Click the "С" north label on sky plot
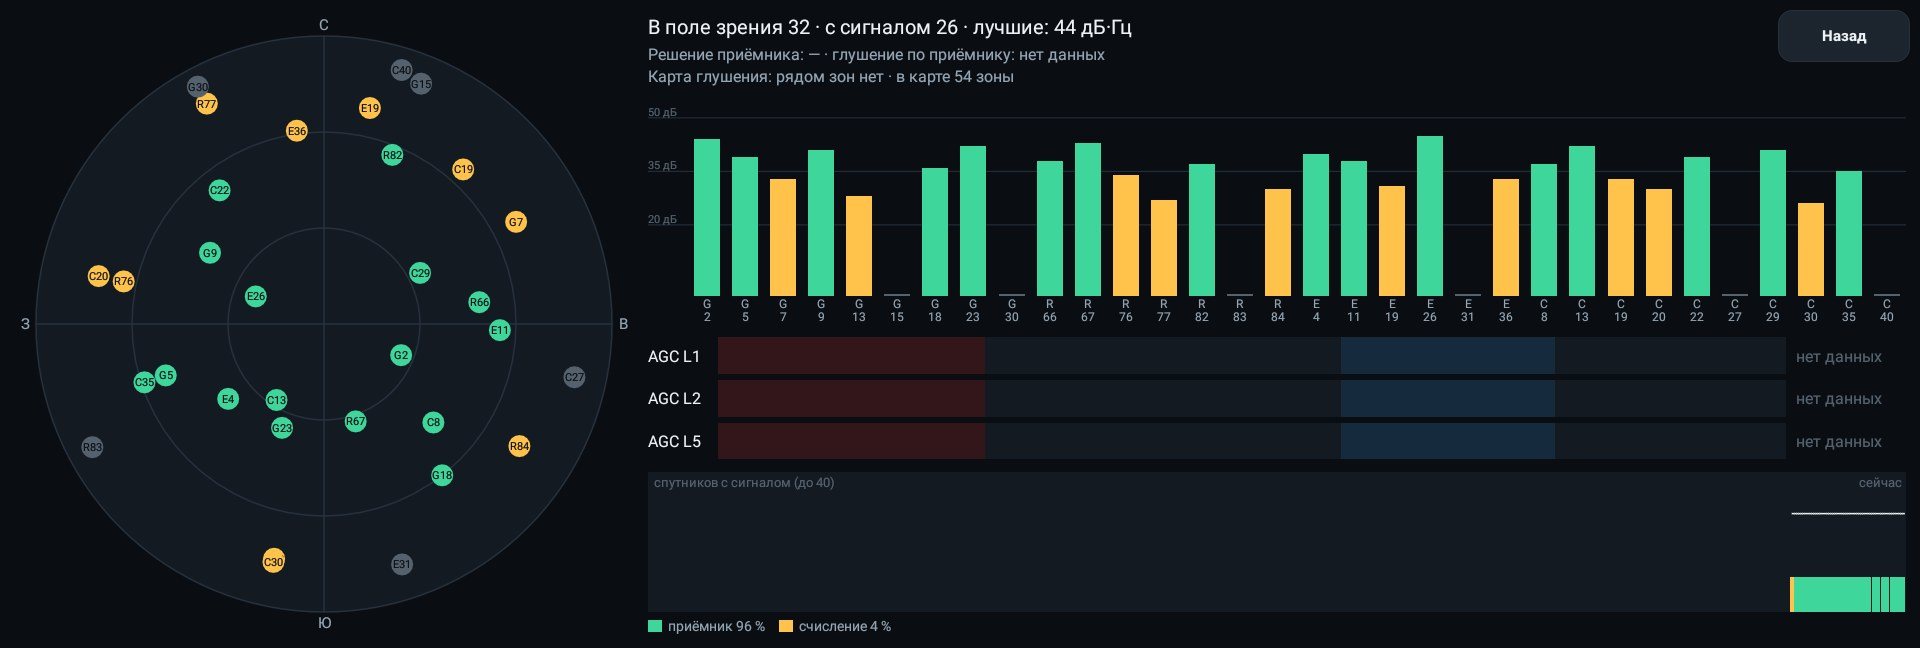 pos(324,25)
